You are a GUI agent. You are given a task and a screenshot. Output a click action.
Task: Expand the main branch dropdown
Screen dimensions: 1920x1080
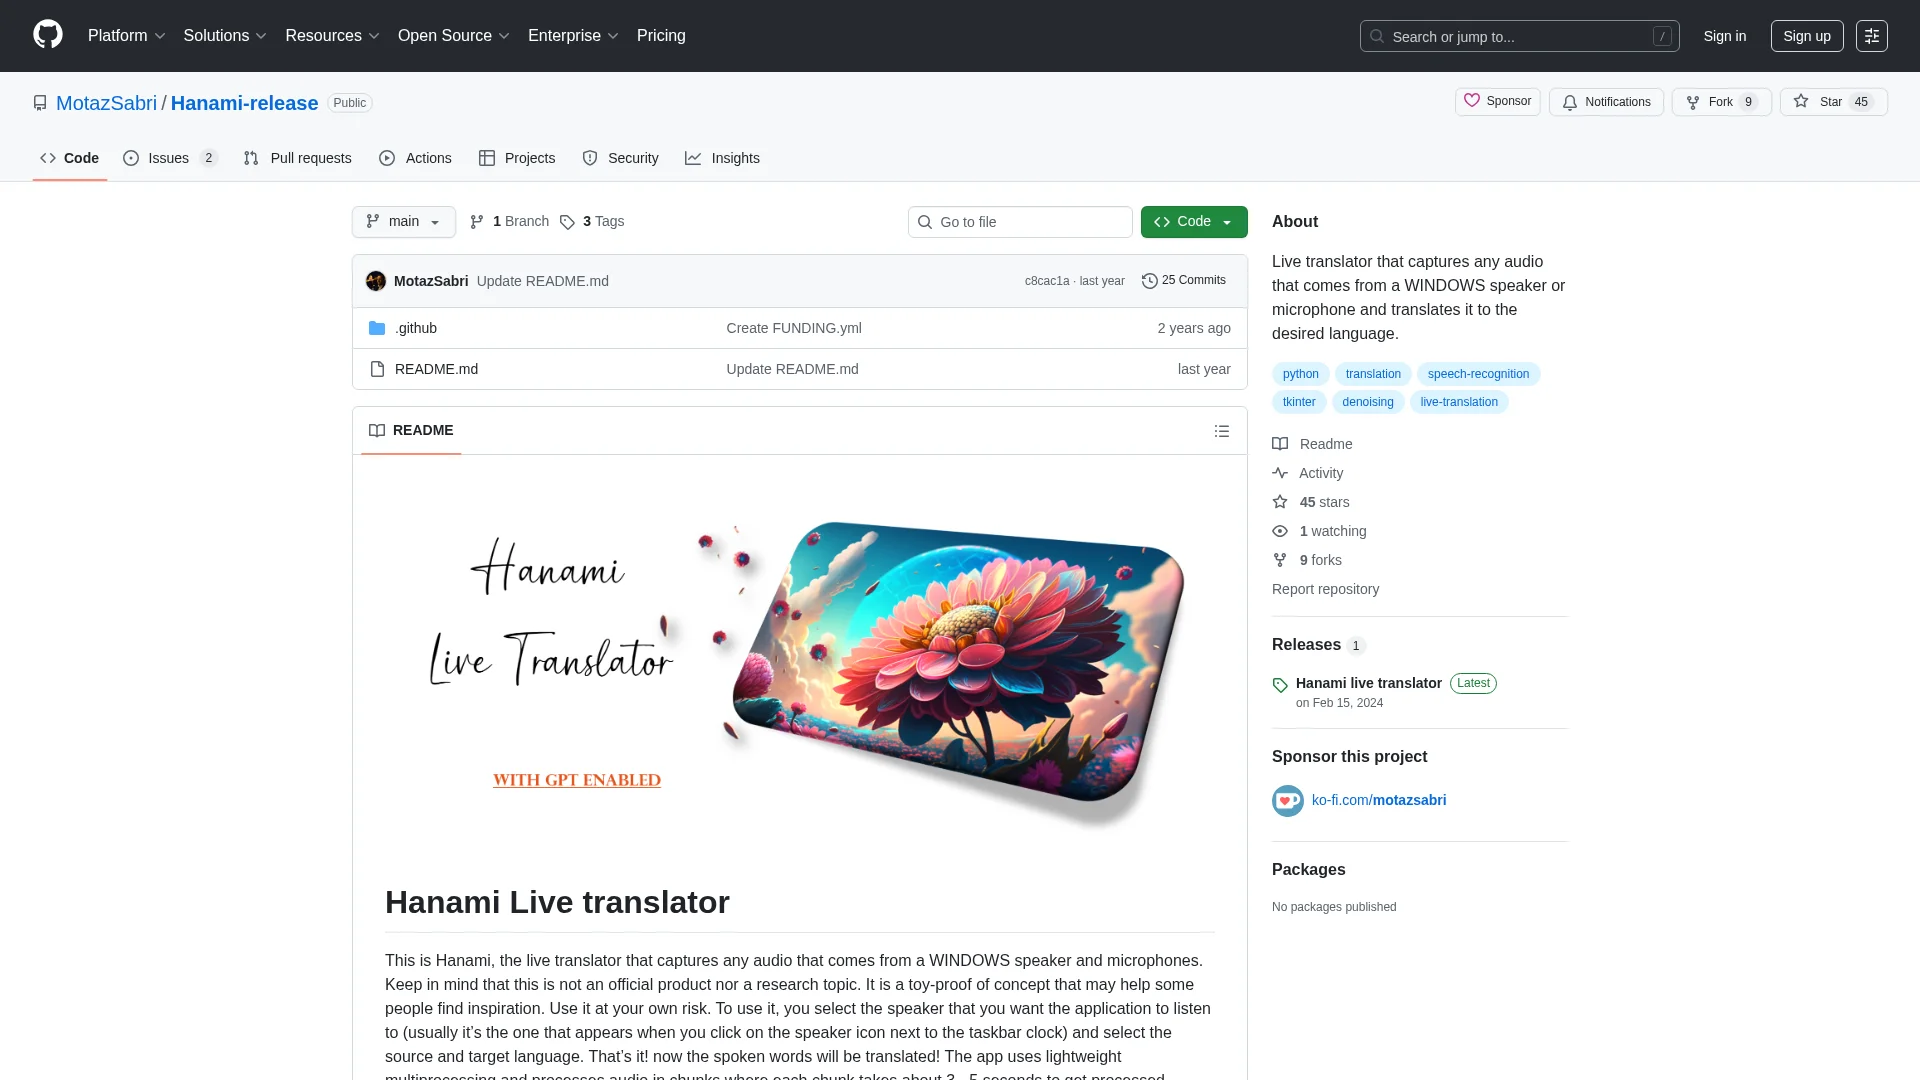[404, 222]
